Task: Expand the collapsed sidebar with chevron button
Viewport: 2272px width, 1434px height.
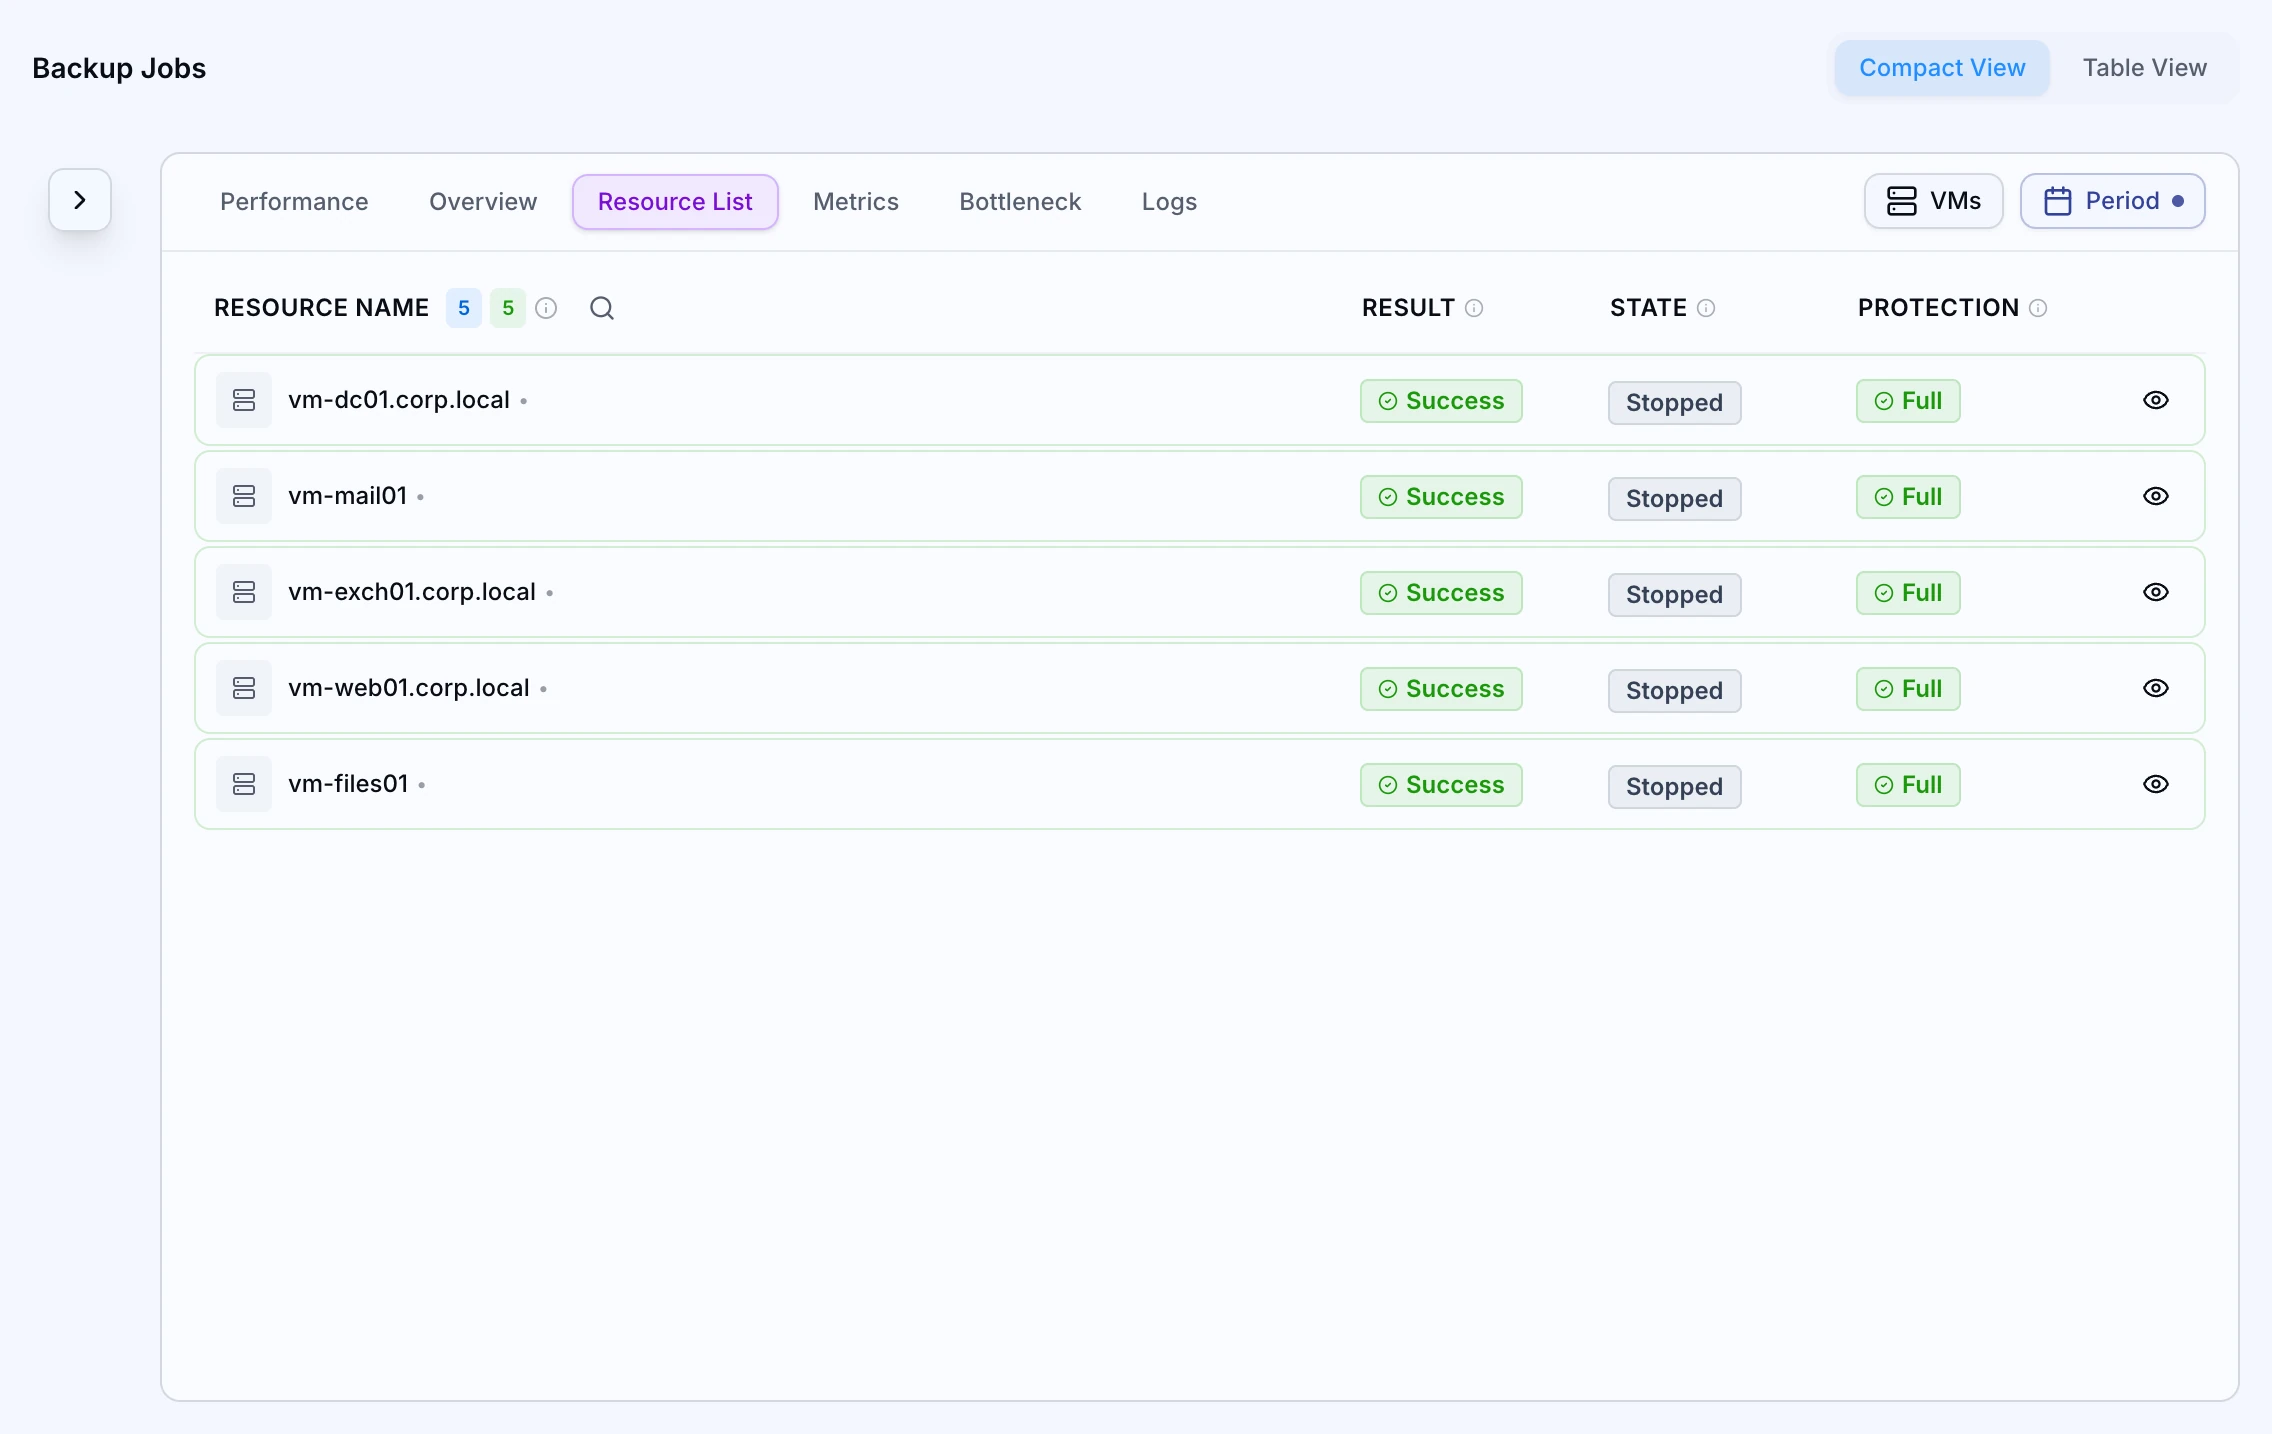Action: point(80,200)
